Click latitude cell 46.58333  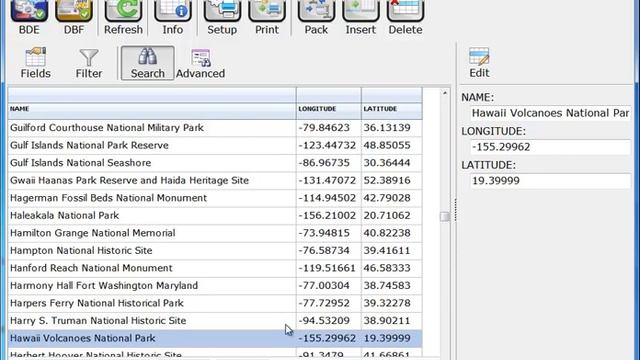point(392,268)
